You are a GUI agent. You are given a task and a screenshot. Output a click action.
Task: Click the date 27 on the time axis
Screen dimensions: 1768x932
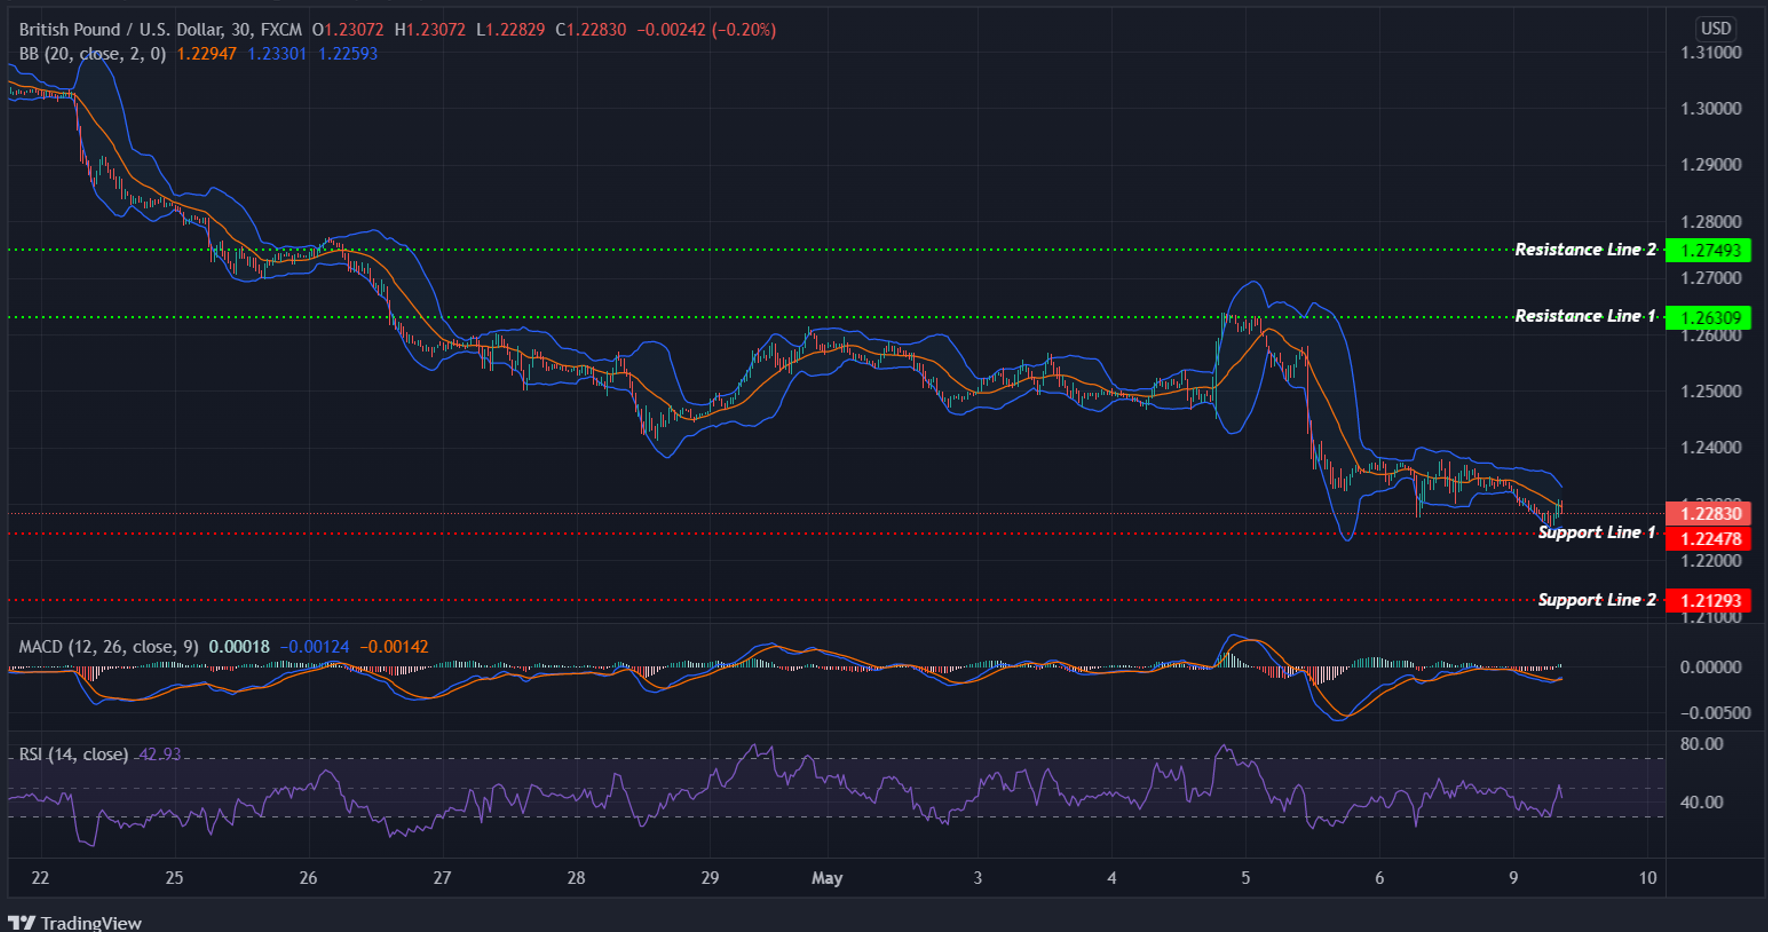[x=441, y=877]
